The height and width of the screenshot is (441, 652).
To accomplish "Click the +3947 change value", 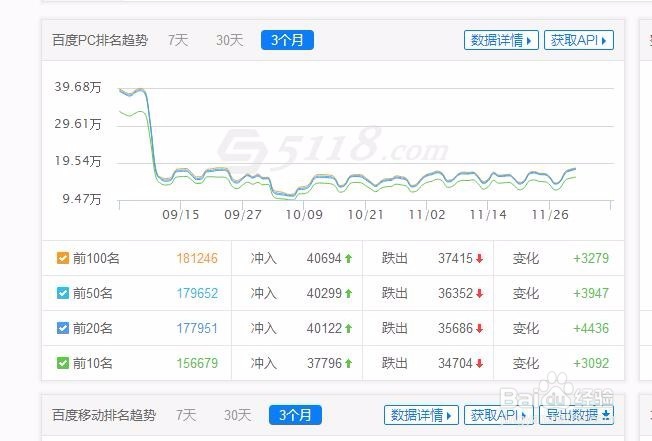I will [x=591, y=293].
